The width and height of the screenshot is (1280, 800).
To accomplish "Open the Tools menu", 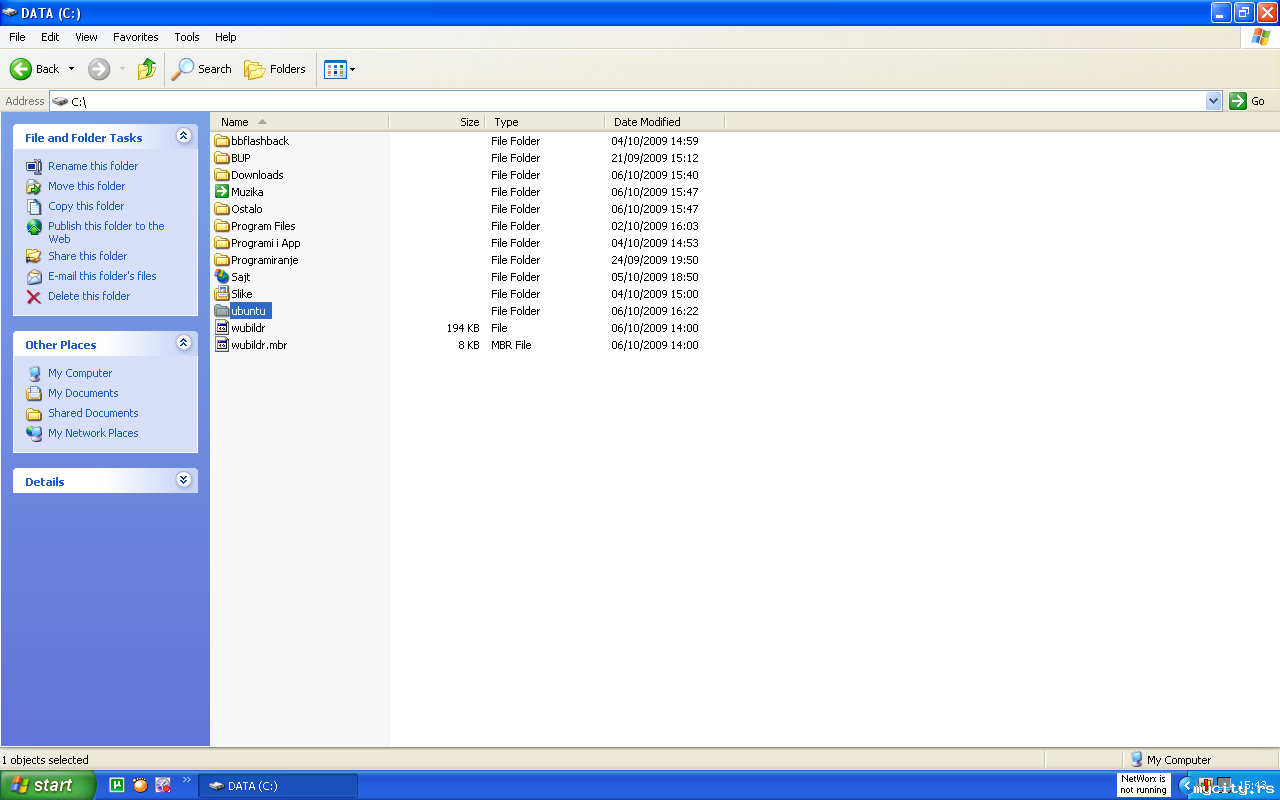I will pyautogui.click(x=187, y=37).
